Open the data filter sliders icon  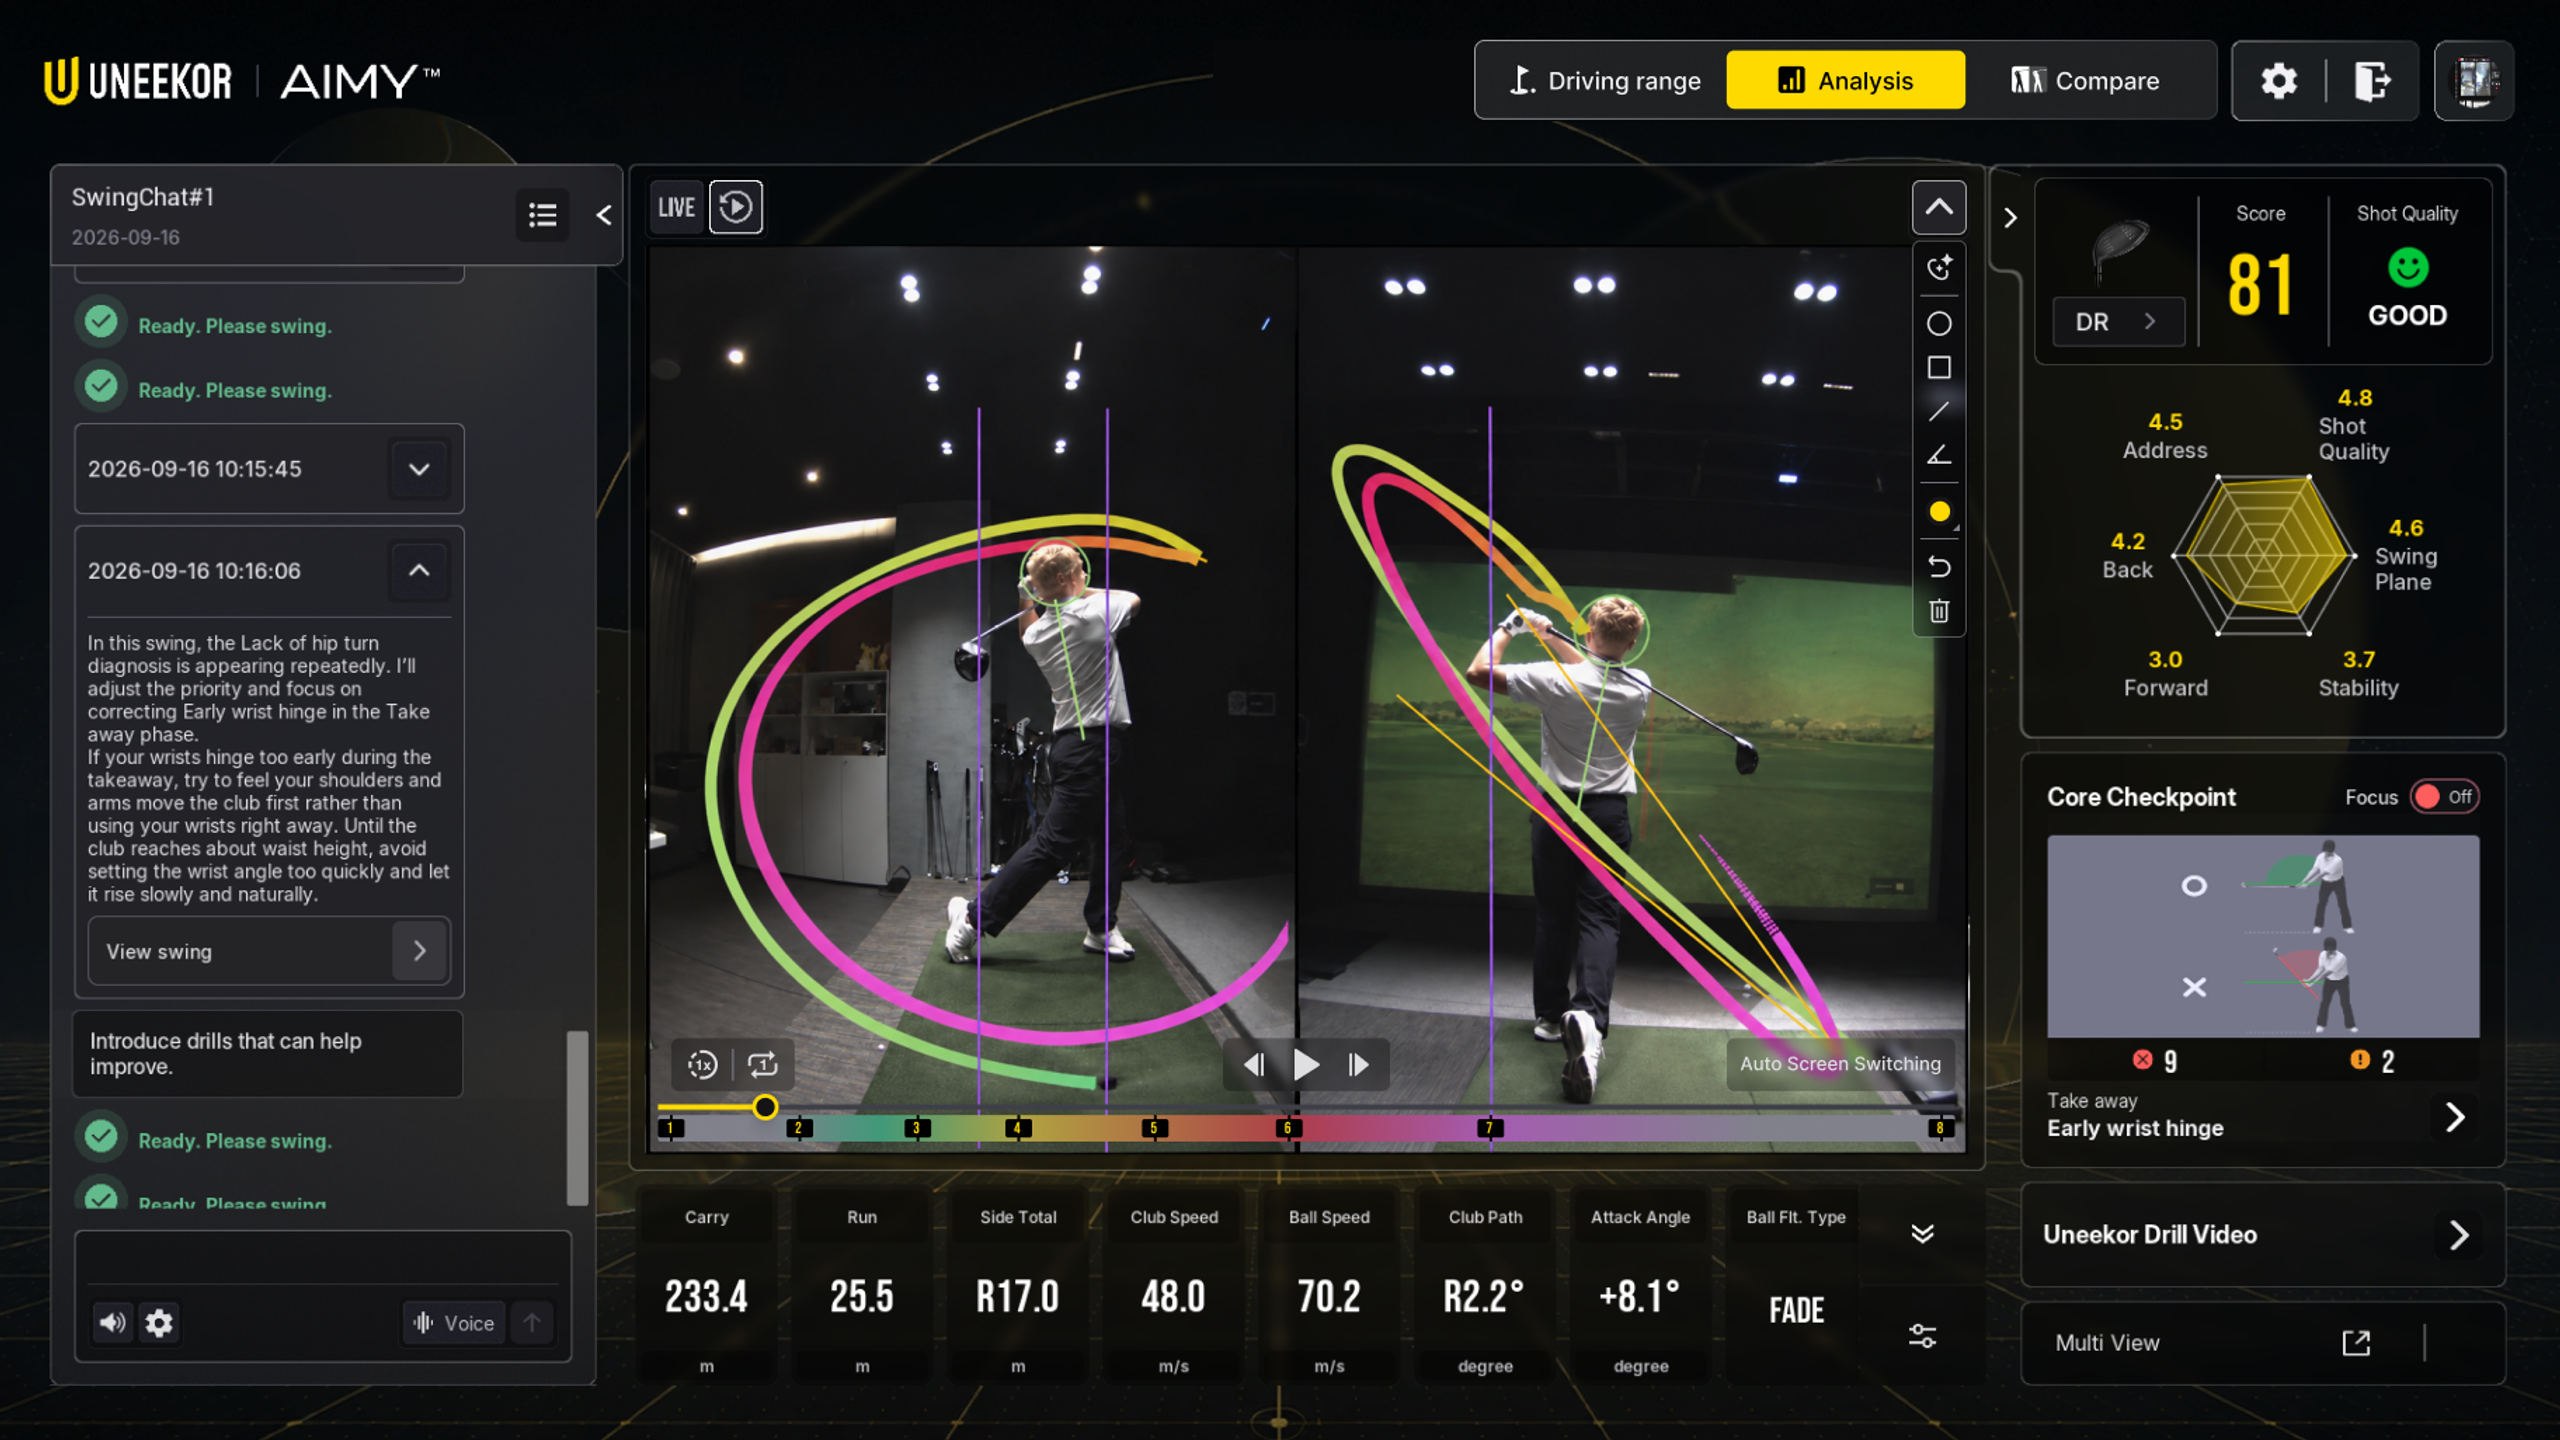click(1922, 1336)
